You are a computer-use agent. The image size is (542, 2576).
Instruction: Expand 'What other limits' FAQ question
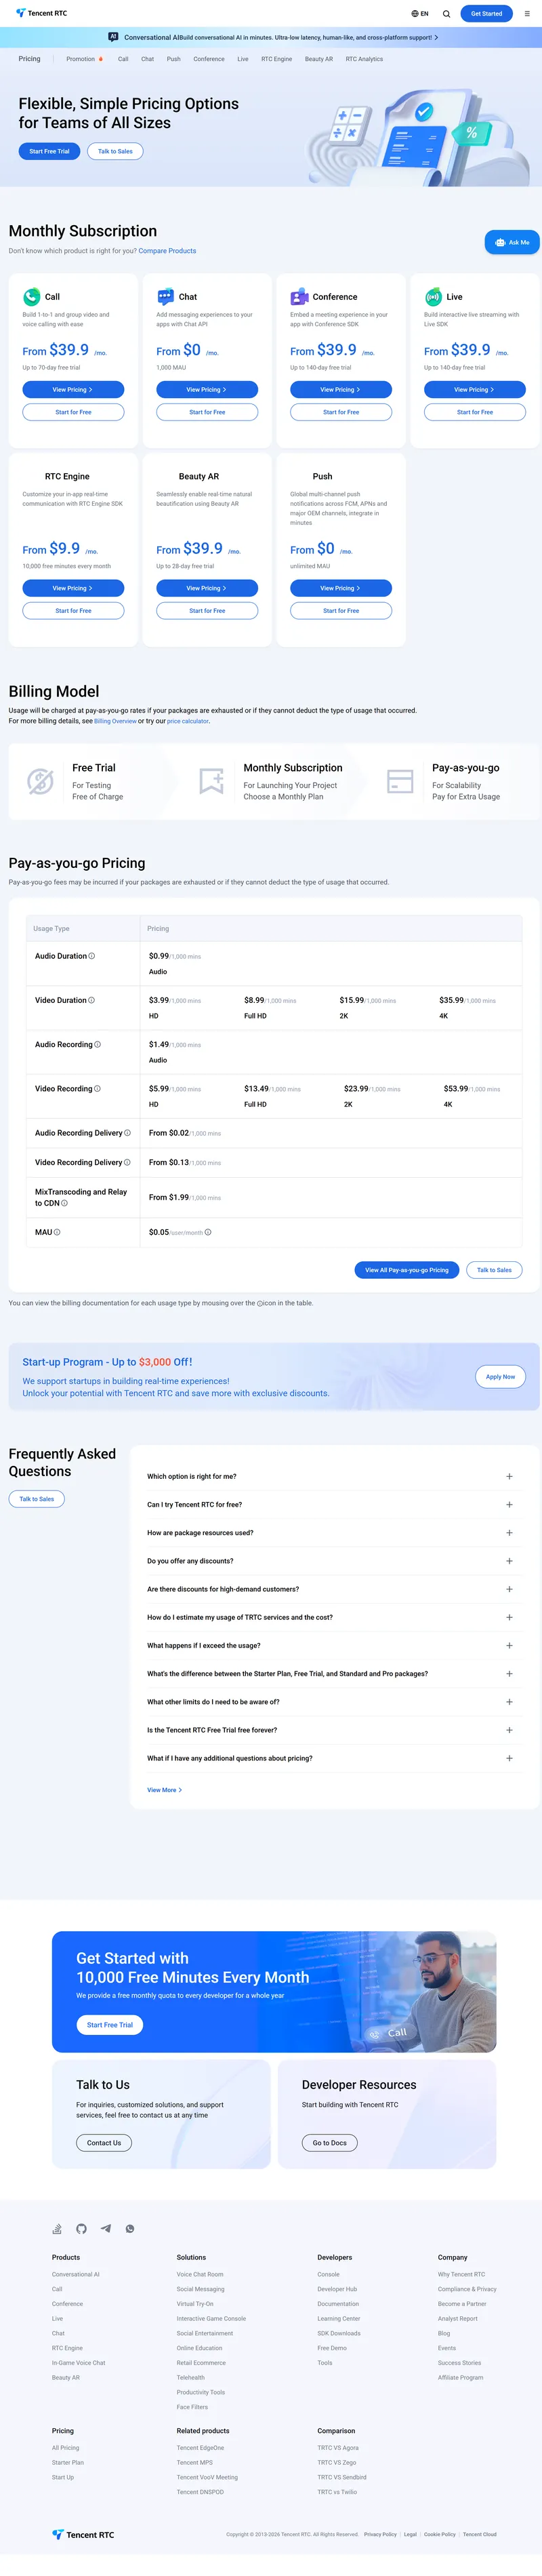point(509,1702)
